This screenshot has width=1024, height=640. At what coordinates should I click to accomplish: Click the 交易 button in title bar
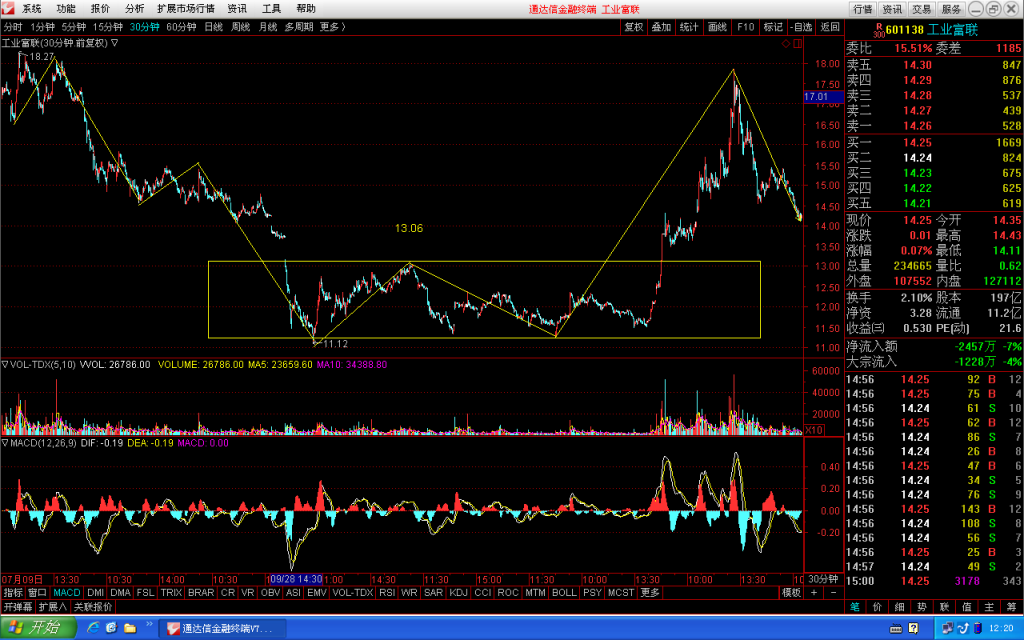921,9
